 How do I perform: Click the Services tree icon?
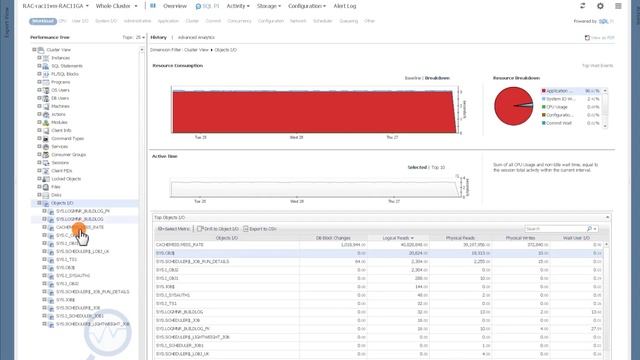tap(46, 147)
